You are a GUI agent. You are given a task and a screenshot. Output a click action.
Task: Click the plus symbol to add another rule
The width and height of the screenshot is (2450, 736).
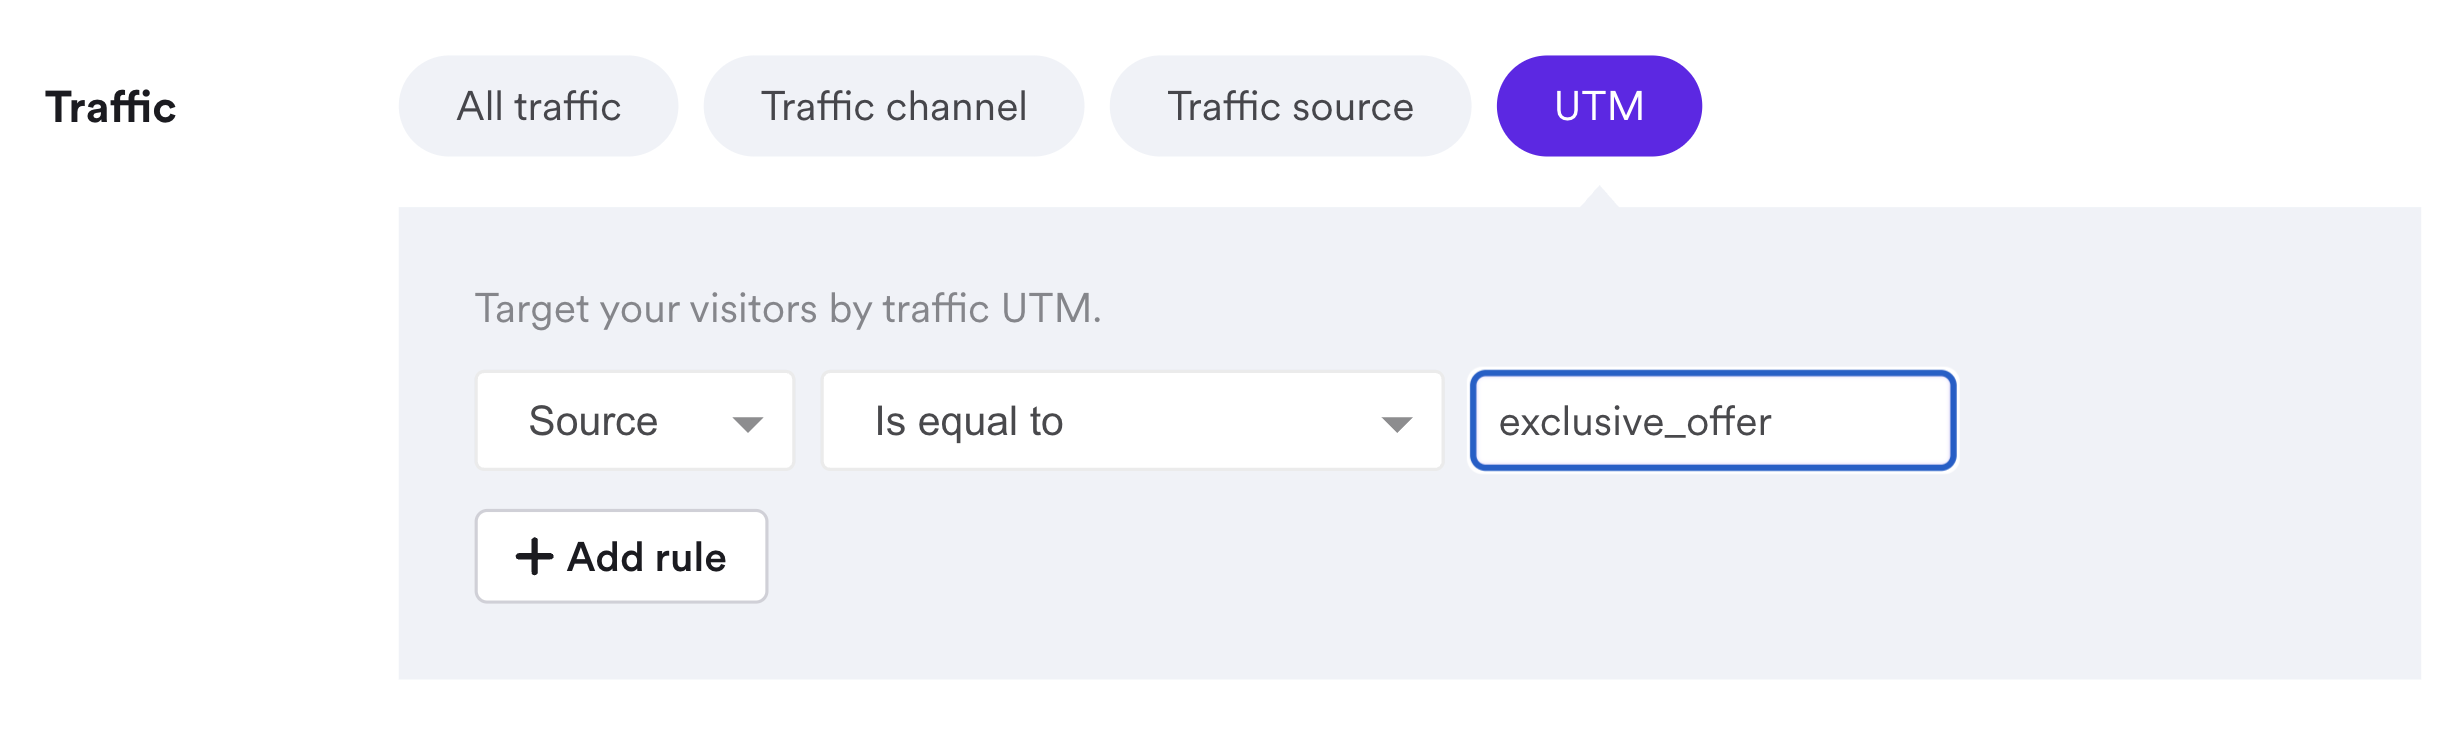pos(534,557)
